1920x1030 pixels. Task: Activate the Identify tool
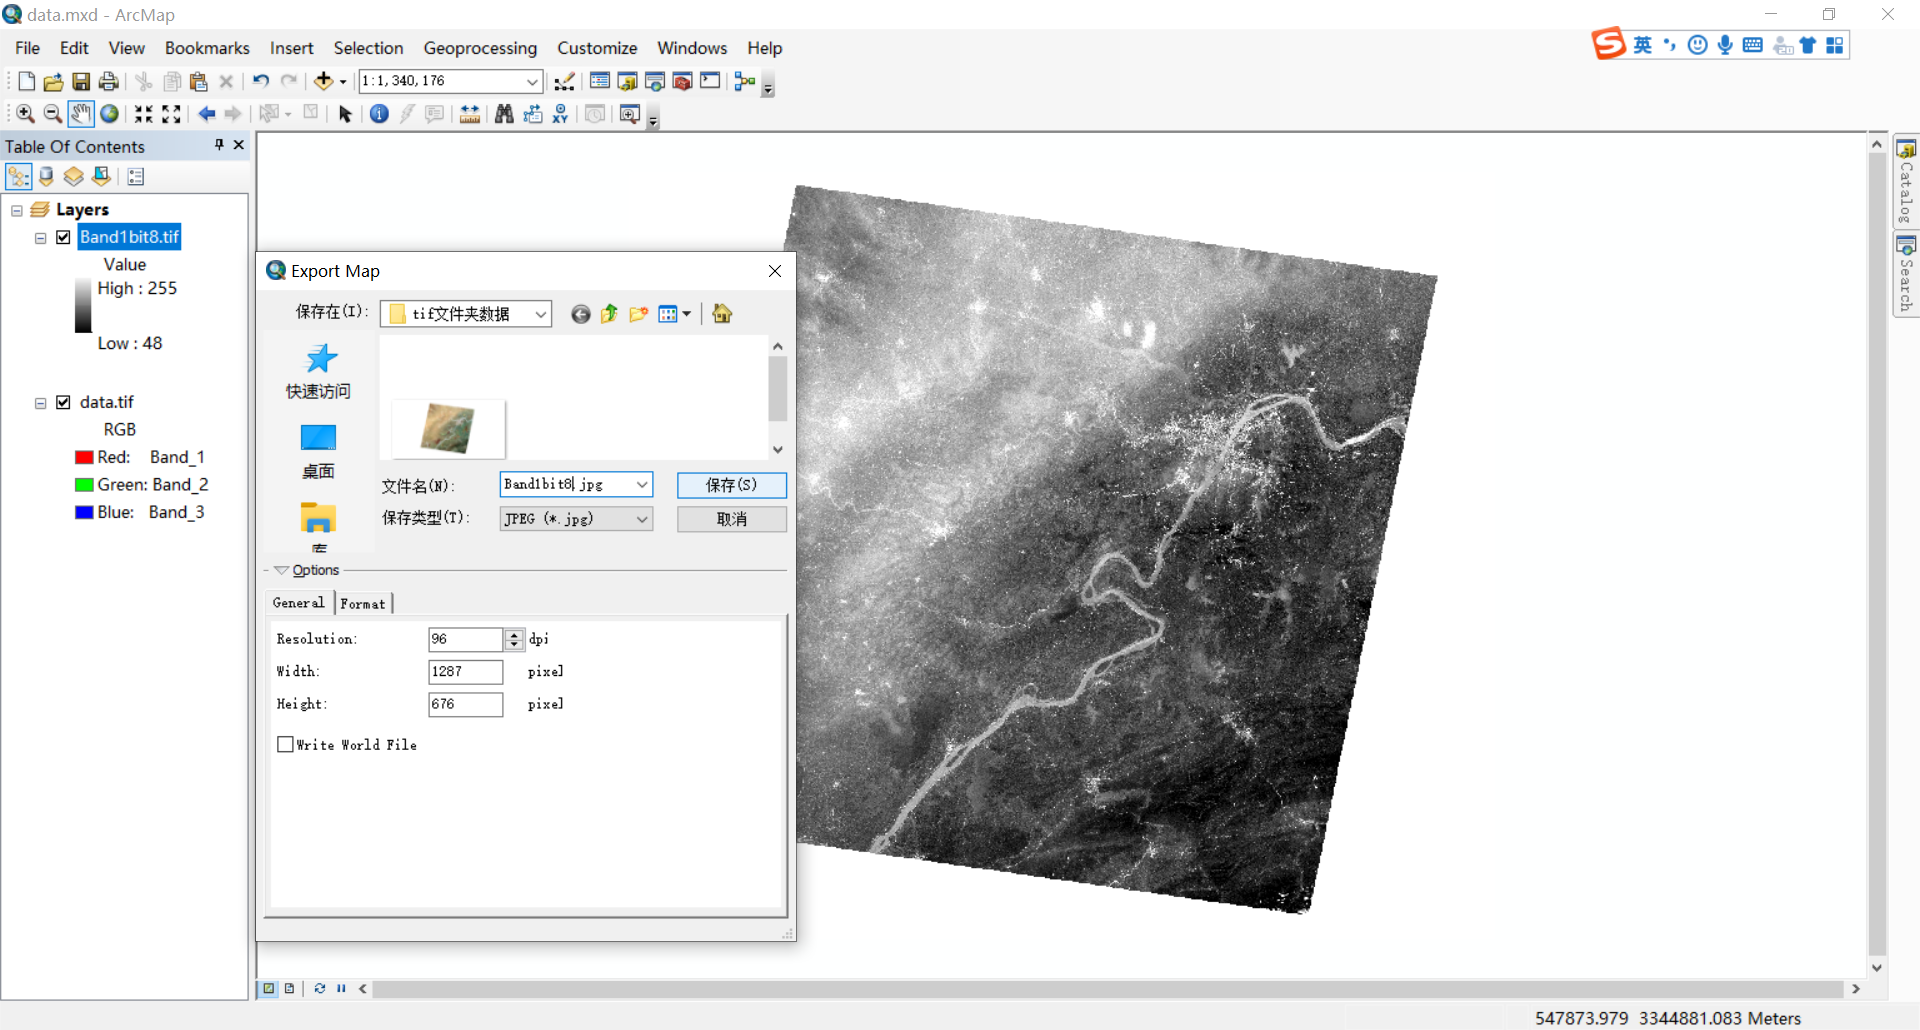(379, 114)
